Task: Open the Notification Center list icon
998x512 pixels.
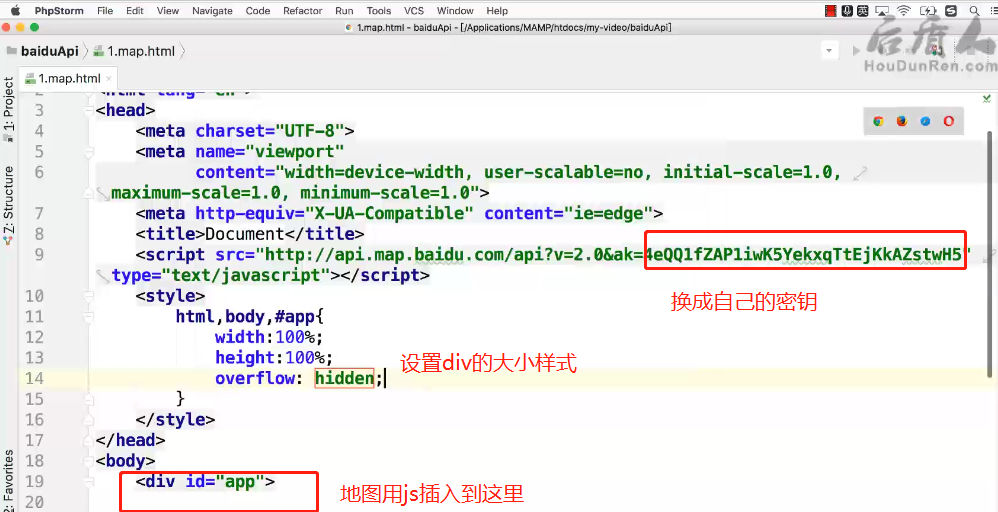Action: (992, 11)
